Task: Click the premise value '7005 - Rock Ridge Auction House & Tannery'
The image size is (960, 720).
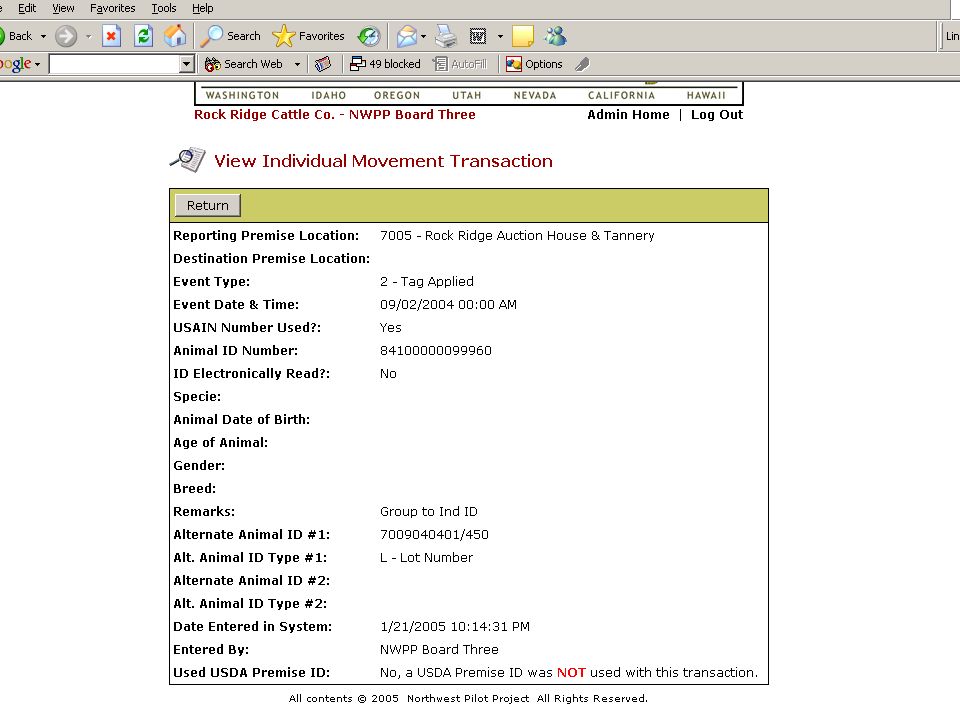Action: point(517,236)
